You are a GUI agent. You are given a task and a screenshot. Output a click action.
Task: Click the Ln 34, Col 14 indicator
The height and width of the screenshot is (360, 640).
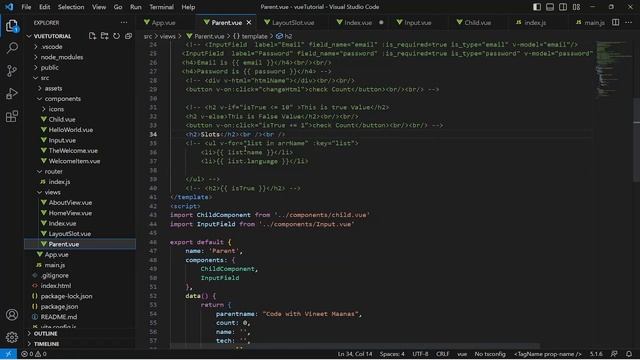[x=355, y=354]
